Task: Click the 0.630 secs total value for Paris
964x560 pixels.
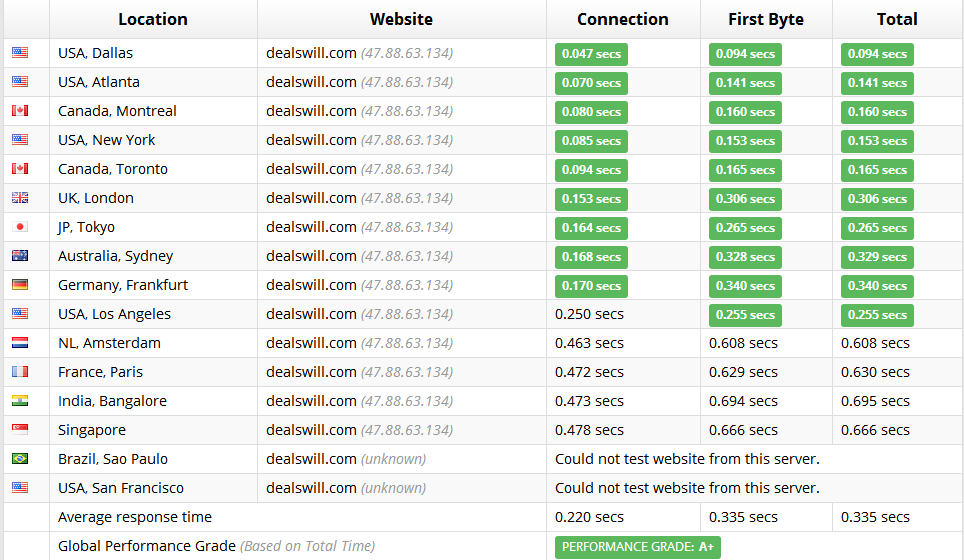Action: pos(875,372)
